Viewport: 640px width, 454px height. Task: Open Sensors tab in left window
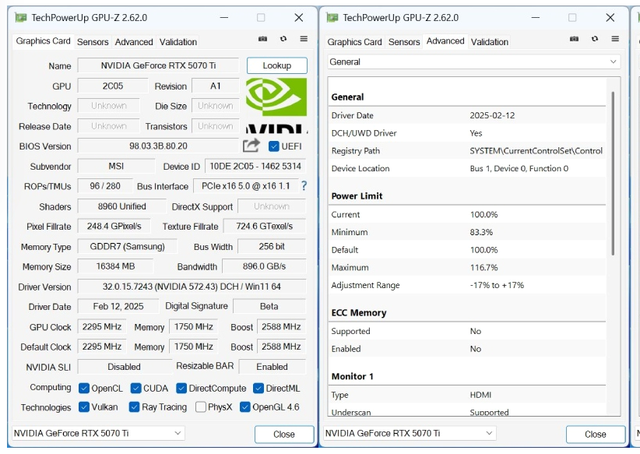tap(93, 42)
